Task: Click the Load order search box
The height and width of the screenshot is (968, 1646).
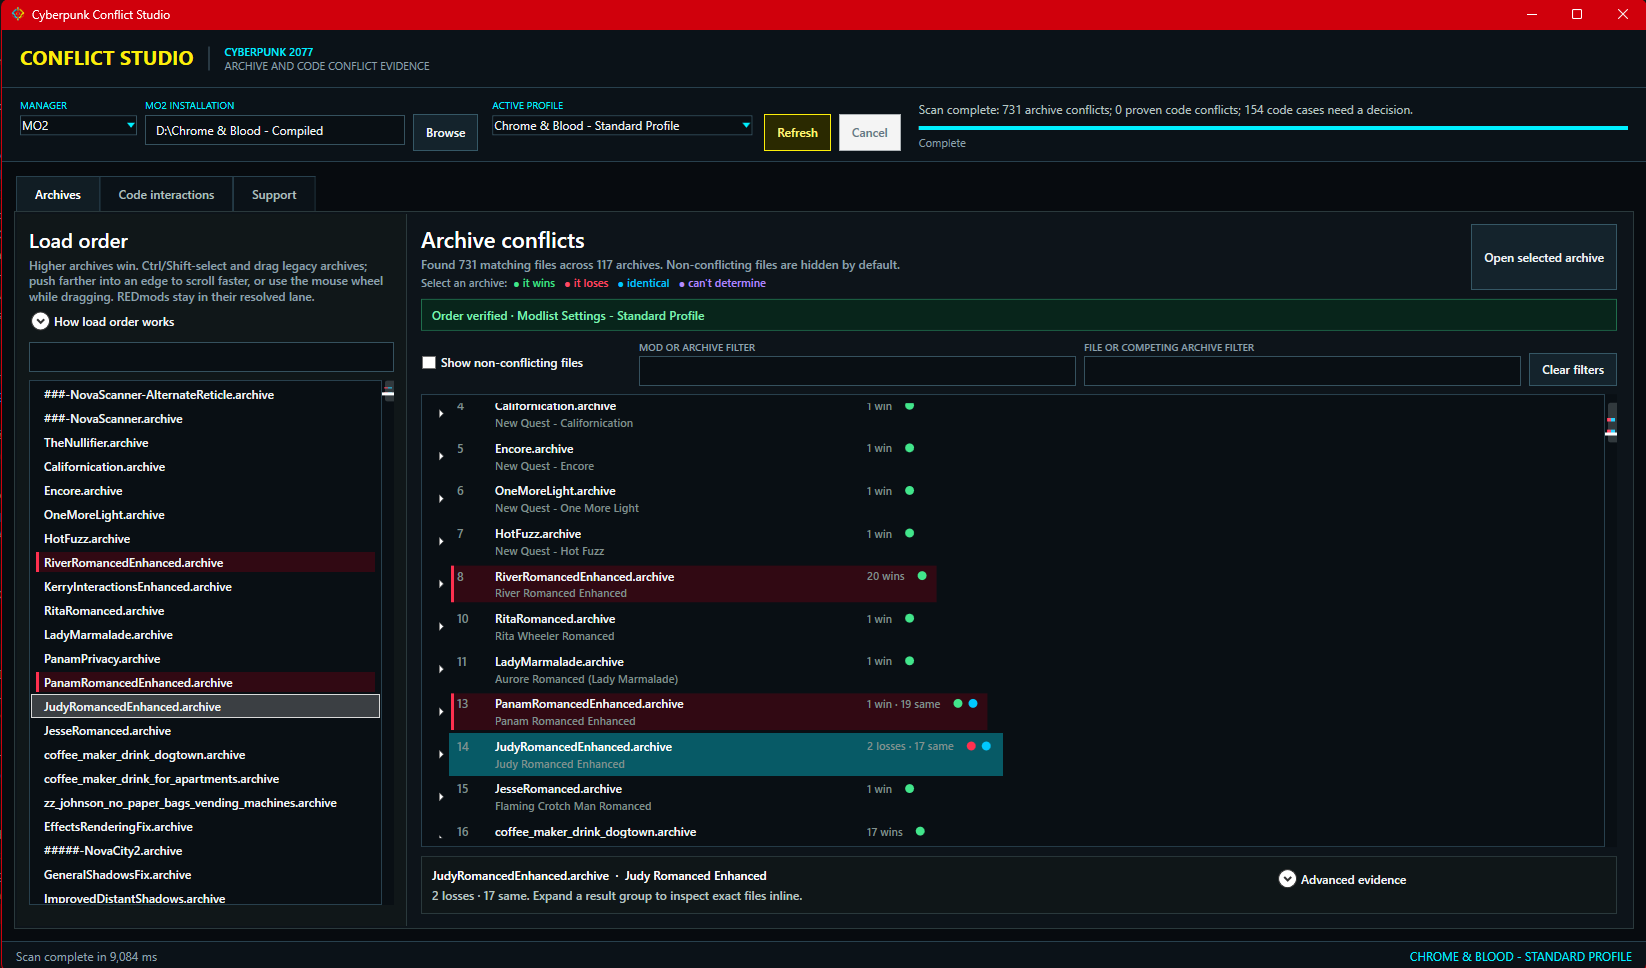Action: pyautogui.click(x=211, y=357)
